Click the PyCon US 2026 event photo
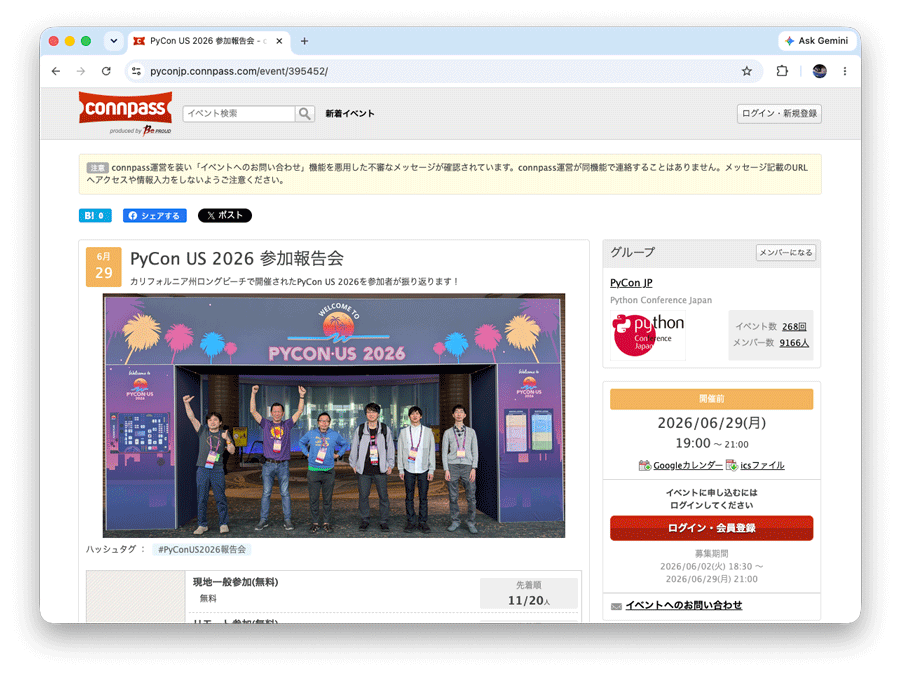Viewport: 900px width, 675px height. pos(333,416)
